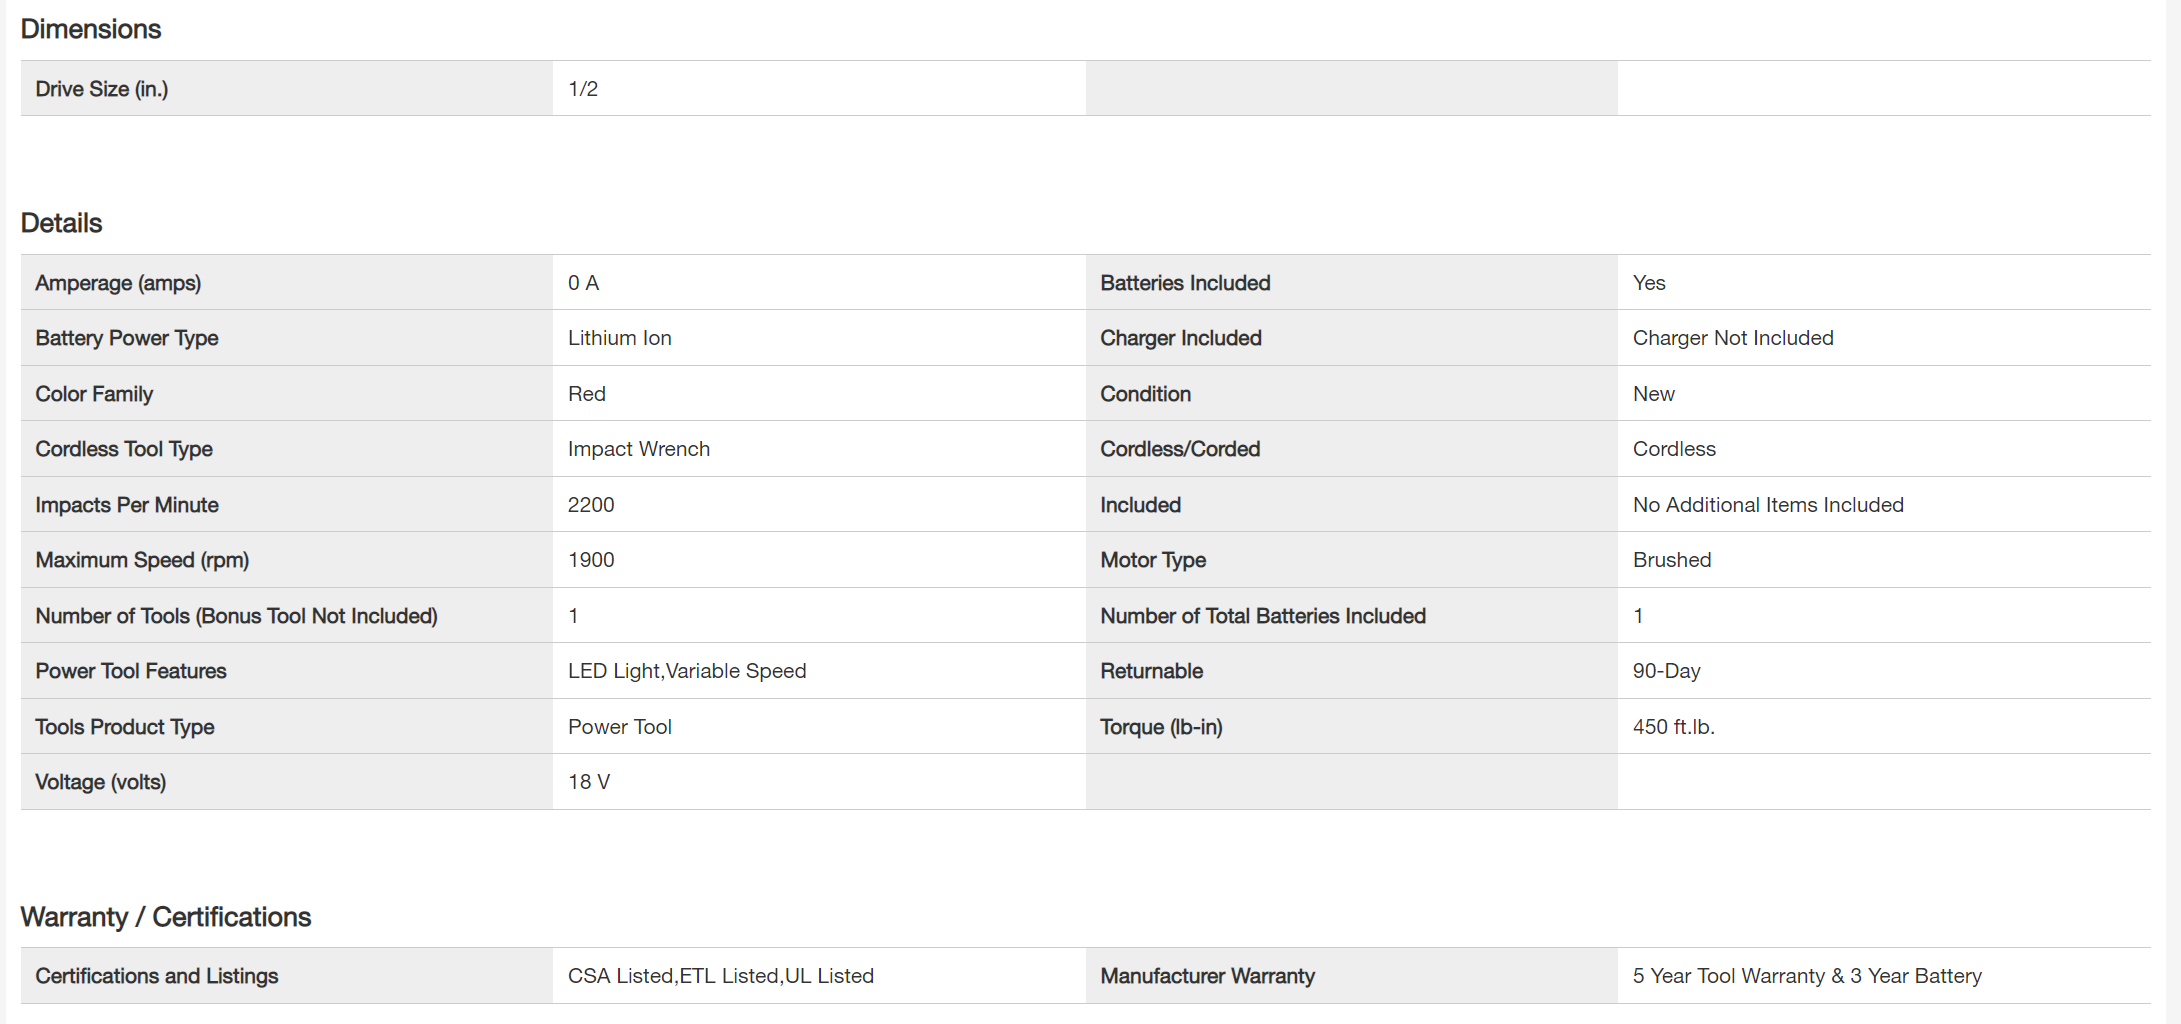Viewport: 2181px width, 1024px height.
Task: Click the 1900 maximum speed value
Action: coord(591,560)
